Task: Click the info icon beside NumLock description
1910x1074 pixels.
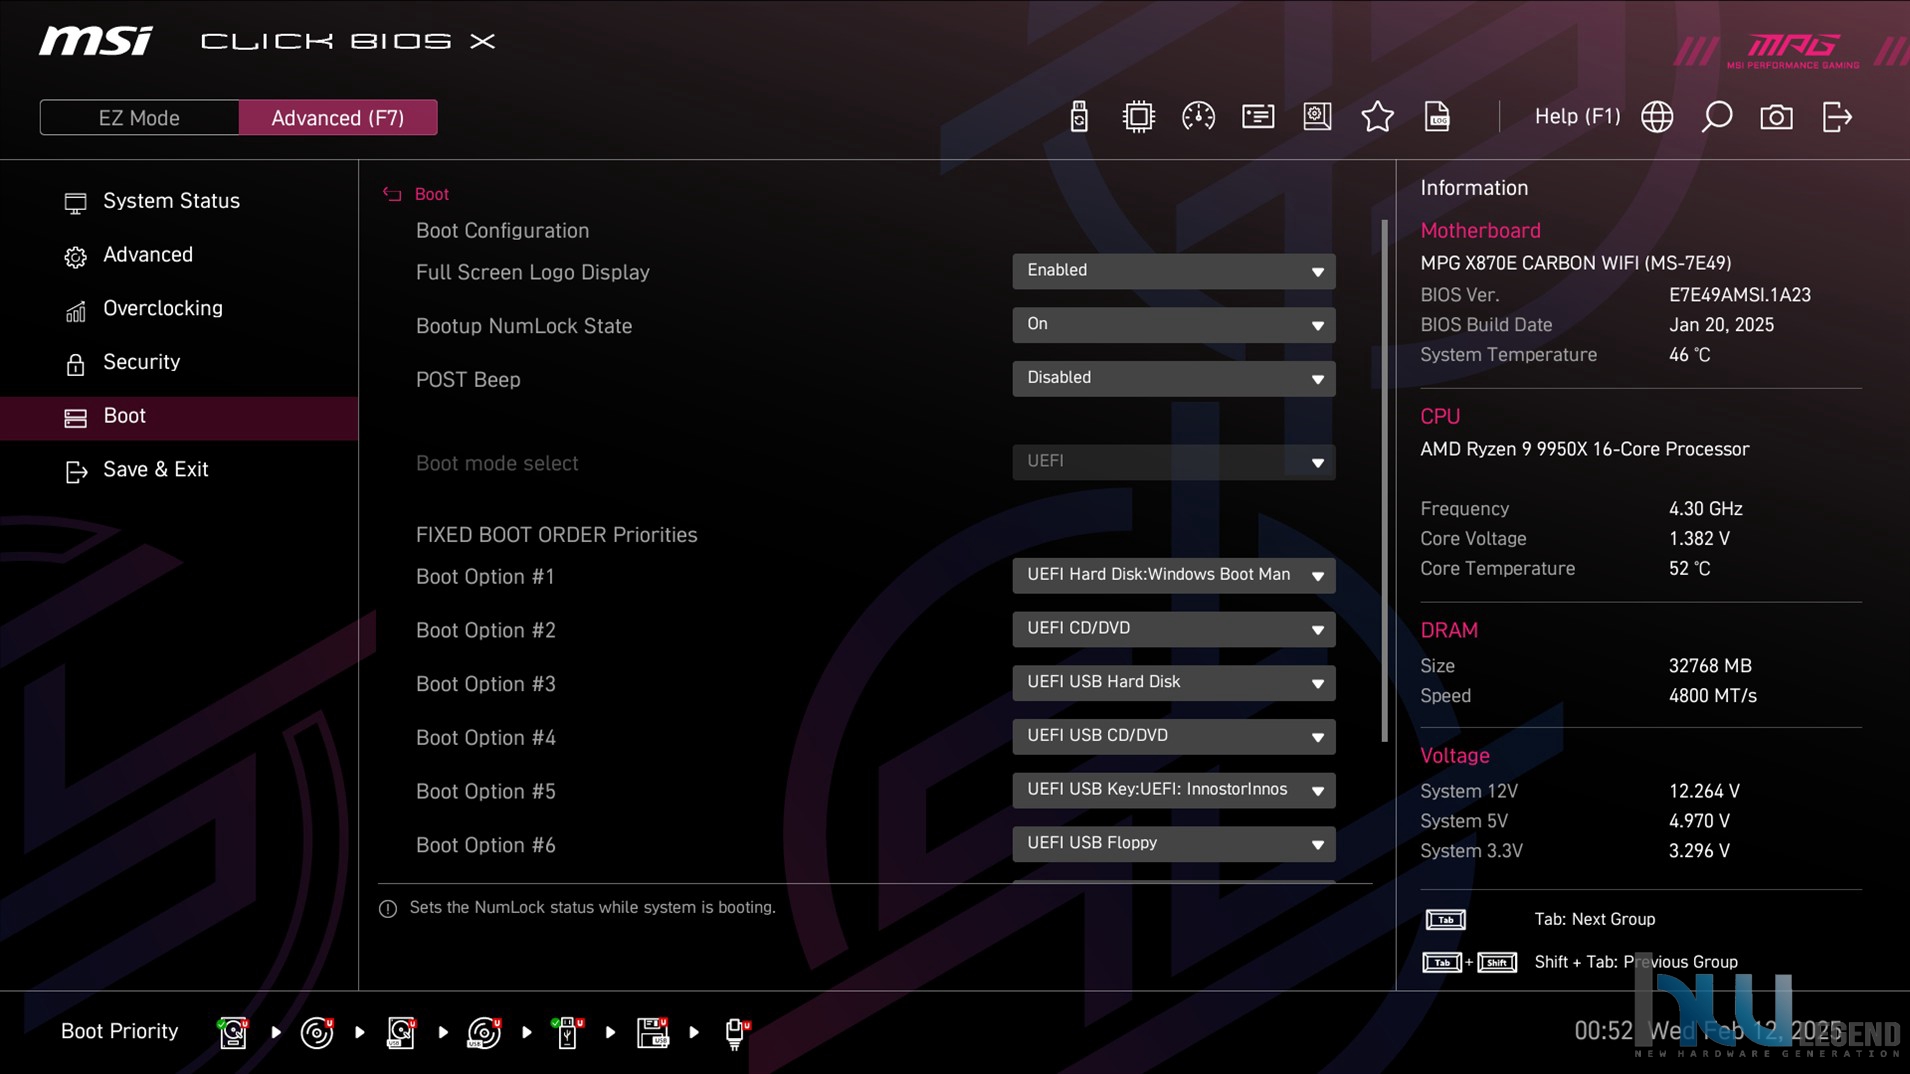Action: pos(388,908)
